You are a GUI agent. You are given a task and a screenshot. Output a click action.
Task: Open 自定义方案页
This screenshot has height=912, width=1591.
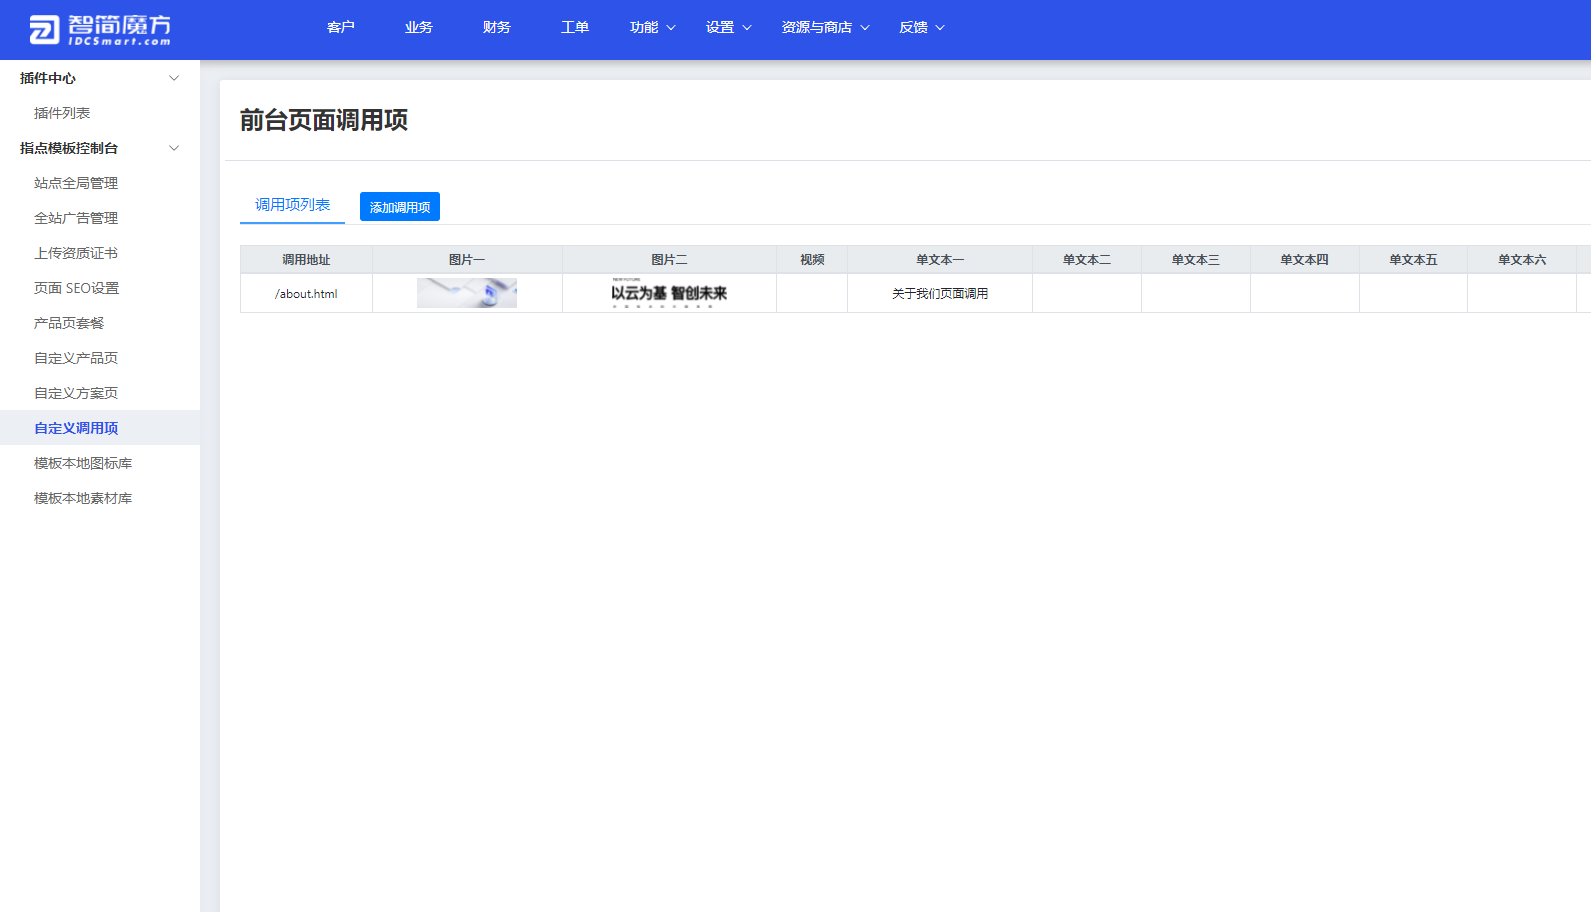pos(76,393)
